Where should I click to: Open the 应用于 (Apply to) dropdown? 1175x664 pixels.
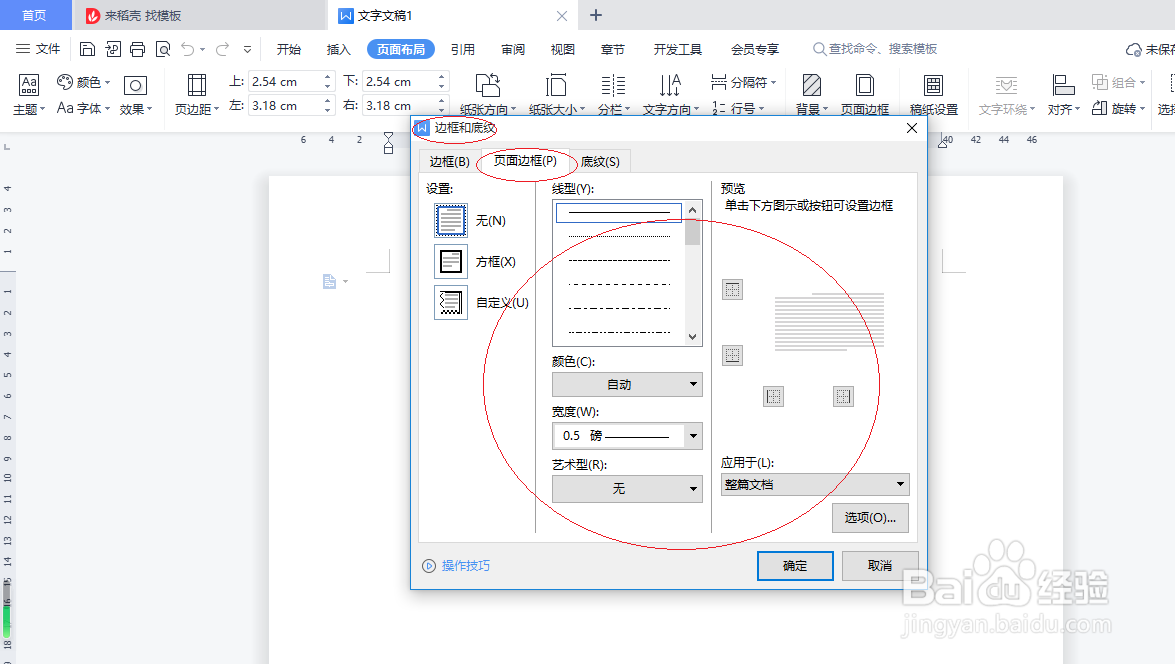tap(898, 484)
